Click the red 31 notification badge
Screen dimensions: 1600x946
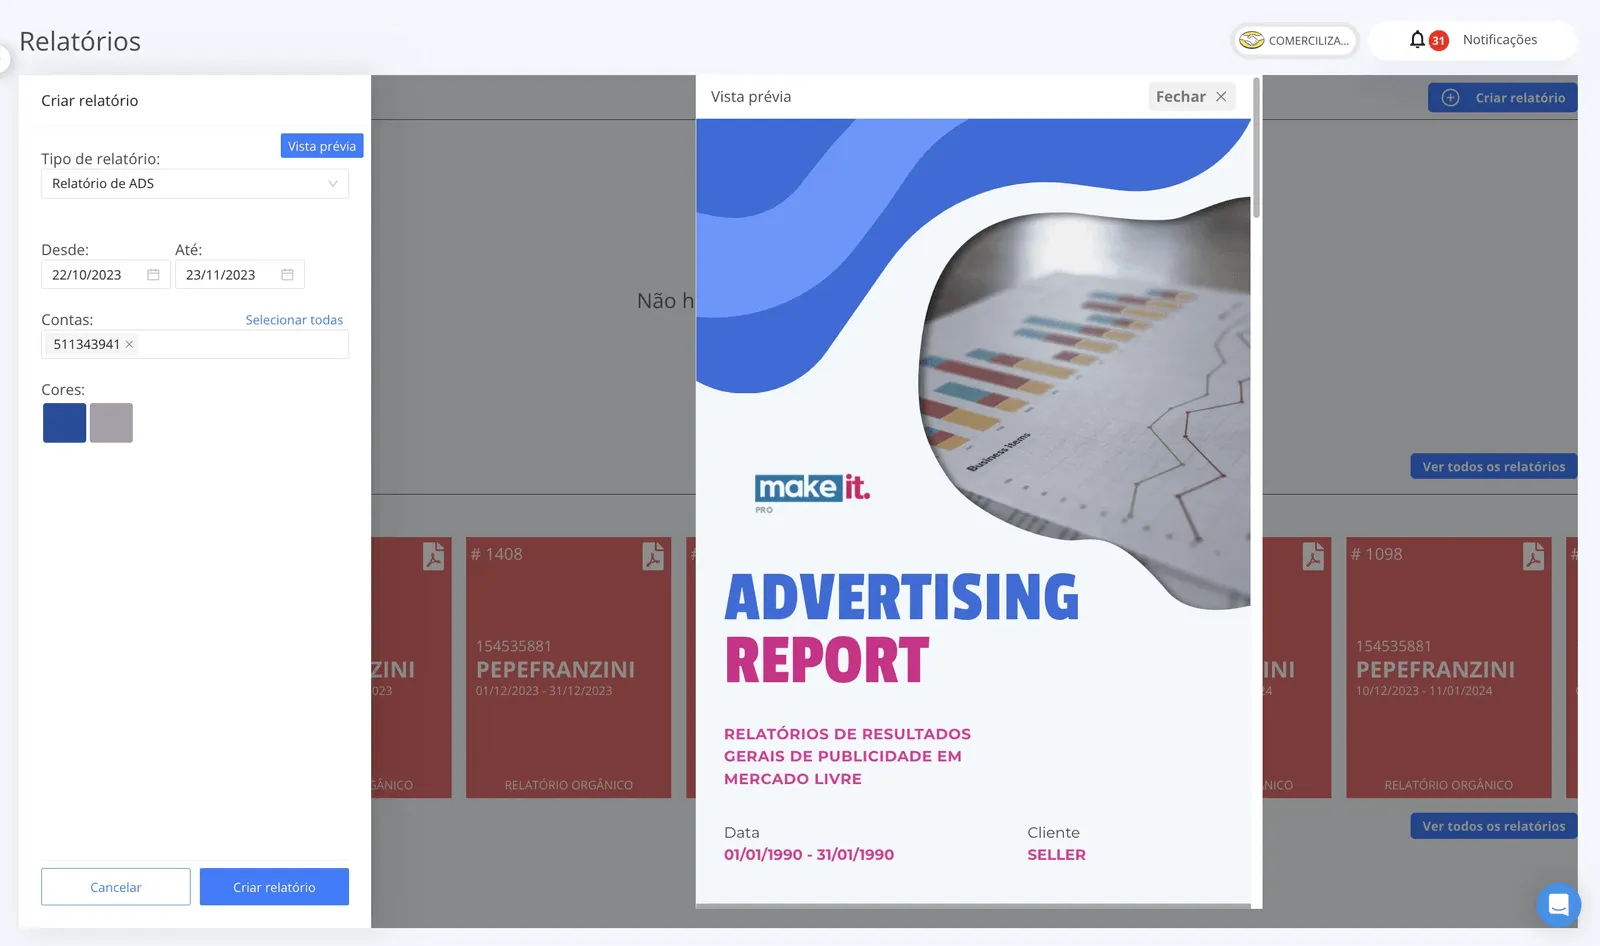[1438, 41]
